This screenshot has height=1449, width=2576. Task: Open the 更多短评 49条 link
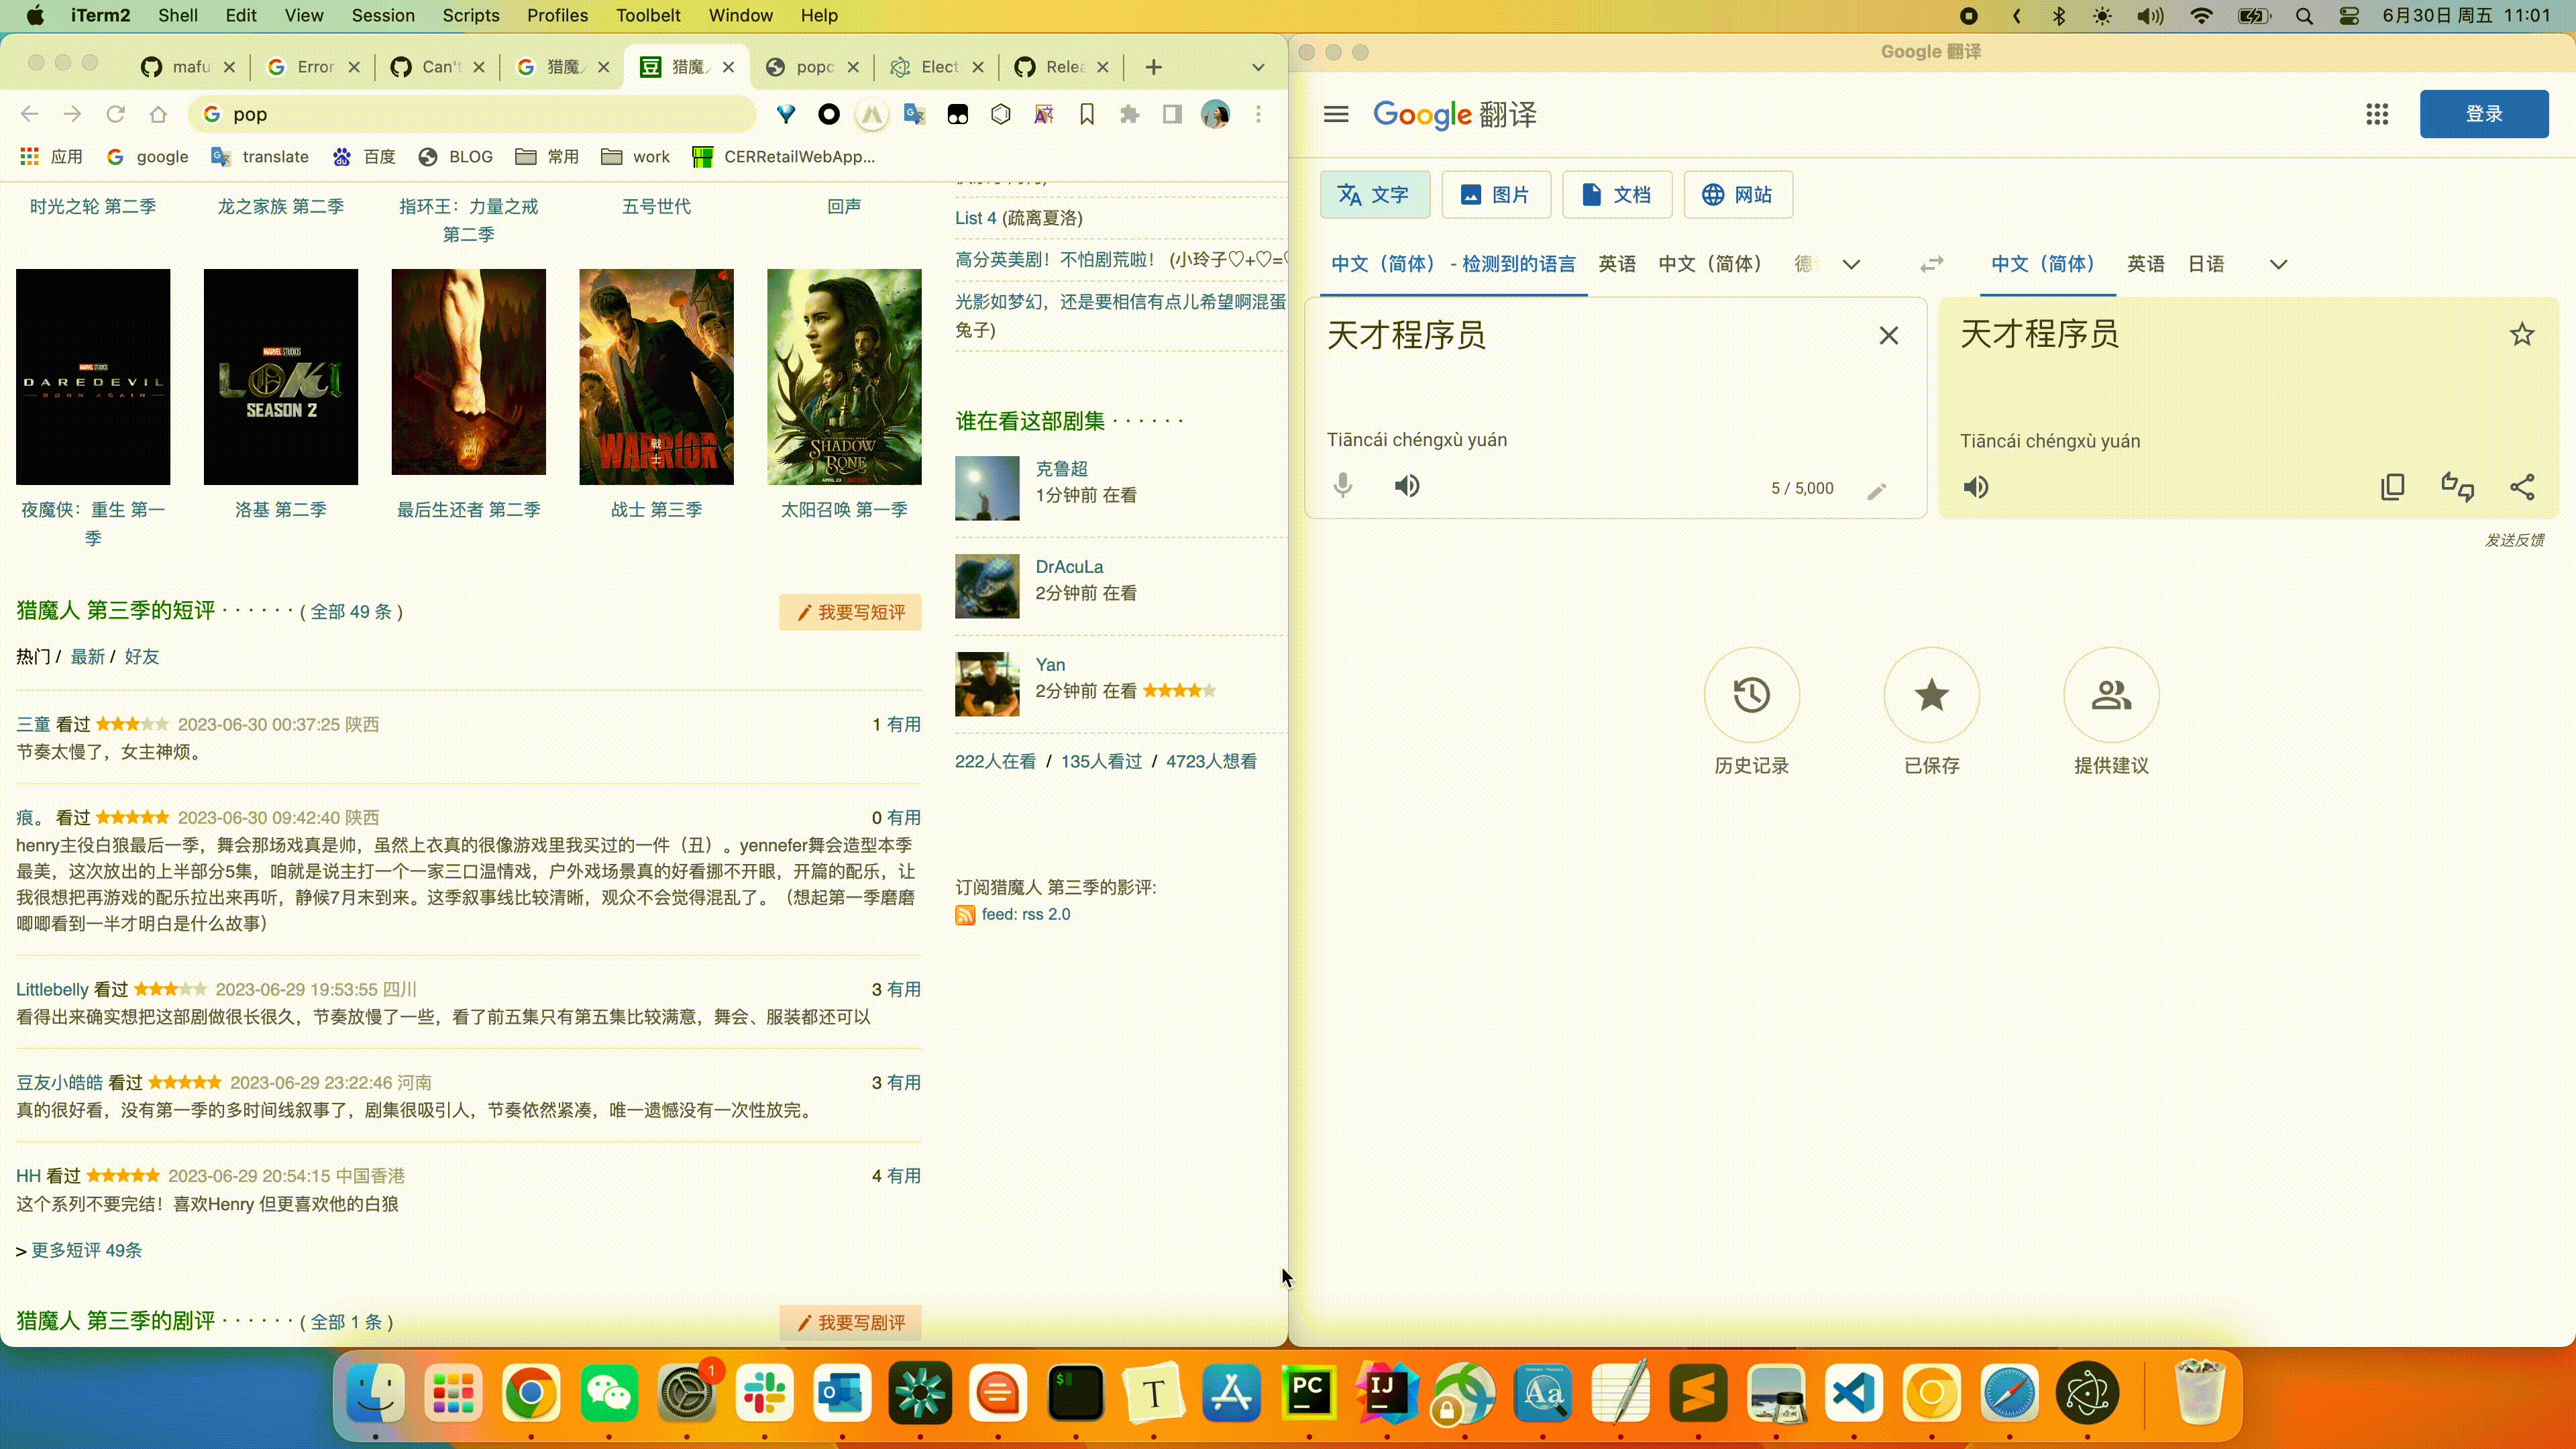pos(86,1250)
